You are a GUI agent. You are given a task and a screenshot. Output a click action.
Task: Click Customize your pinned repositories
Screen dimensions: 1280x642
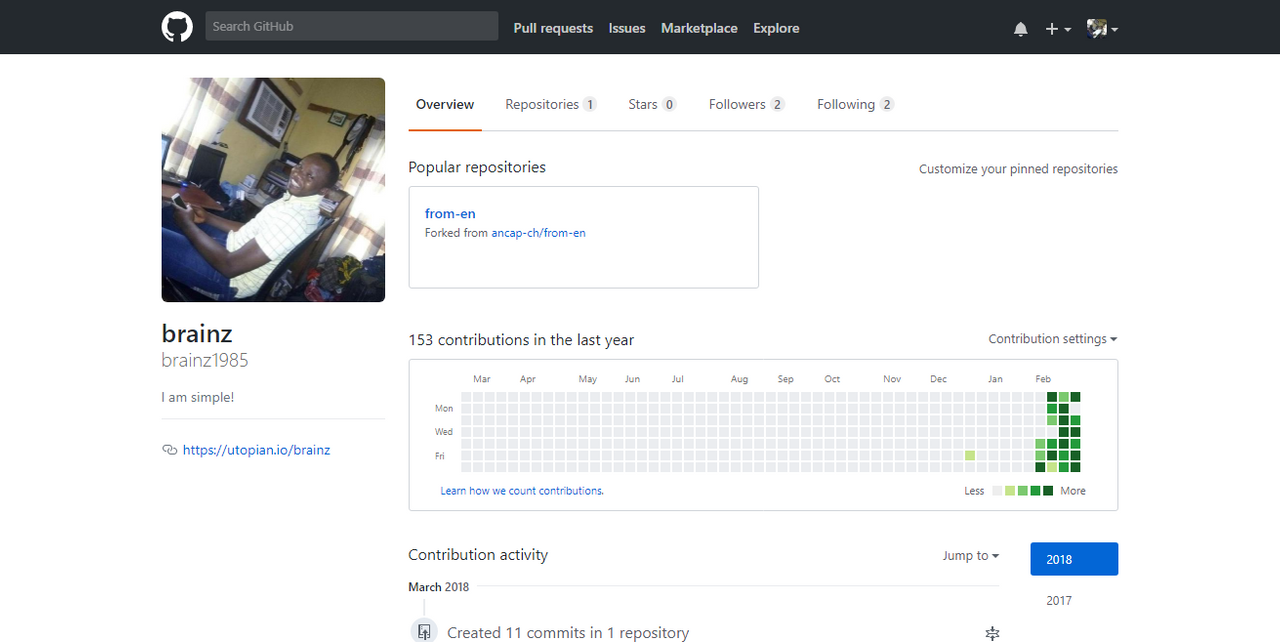point(1018,169)
